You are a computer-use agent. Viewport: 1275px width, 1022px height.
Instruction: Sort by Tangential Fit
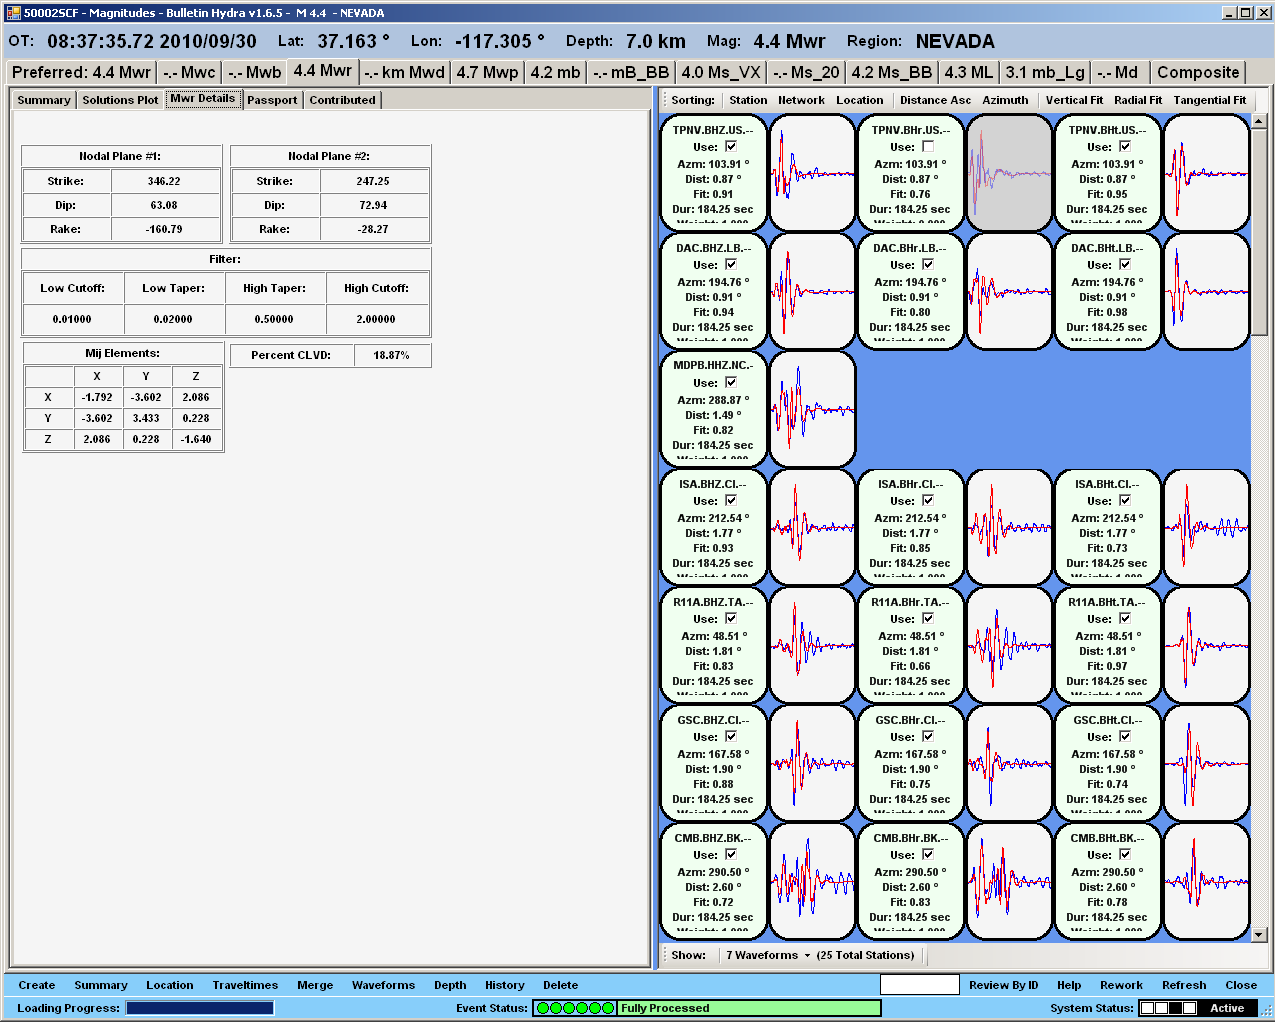pos(1210,100)
